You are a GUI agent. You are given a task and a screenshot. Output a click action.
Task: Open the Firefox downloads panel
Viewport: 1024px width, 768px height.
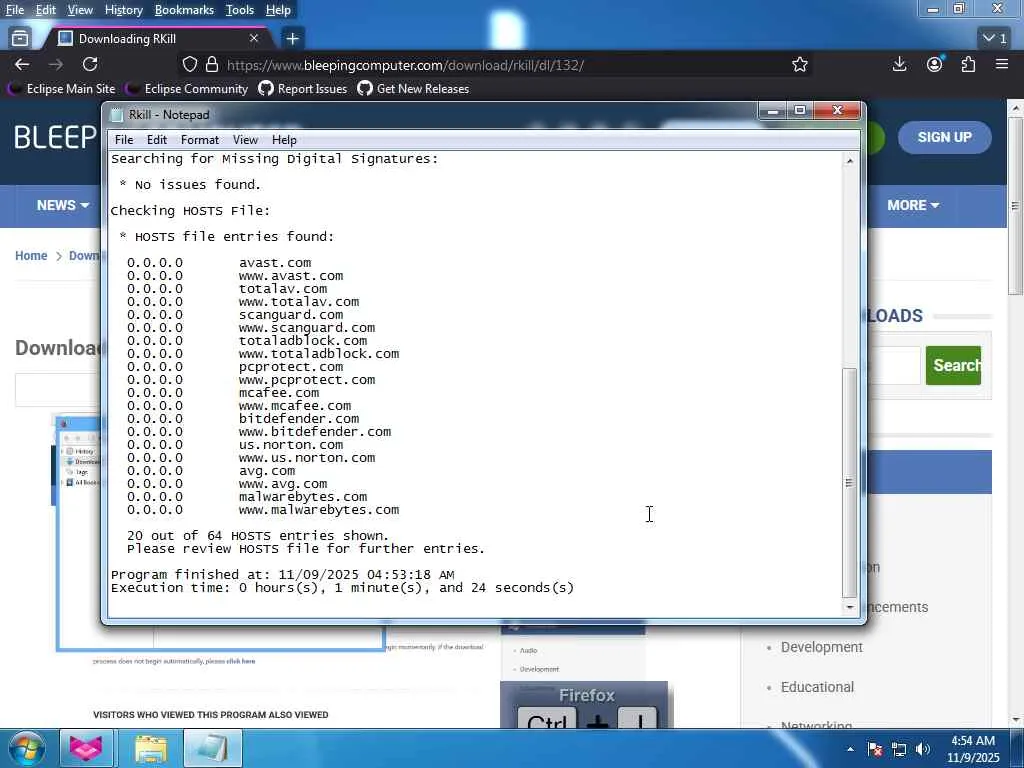(x=899, y=64)
